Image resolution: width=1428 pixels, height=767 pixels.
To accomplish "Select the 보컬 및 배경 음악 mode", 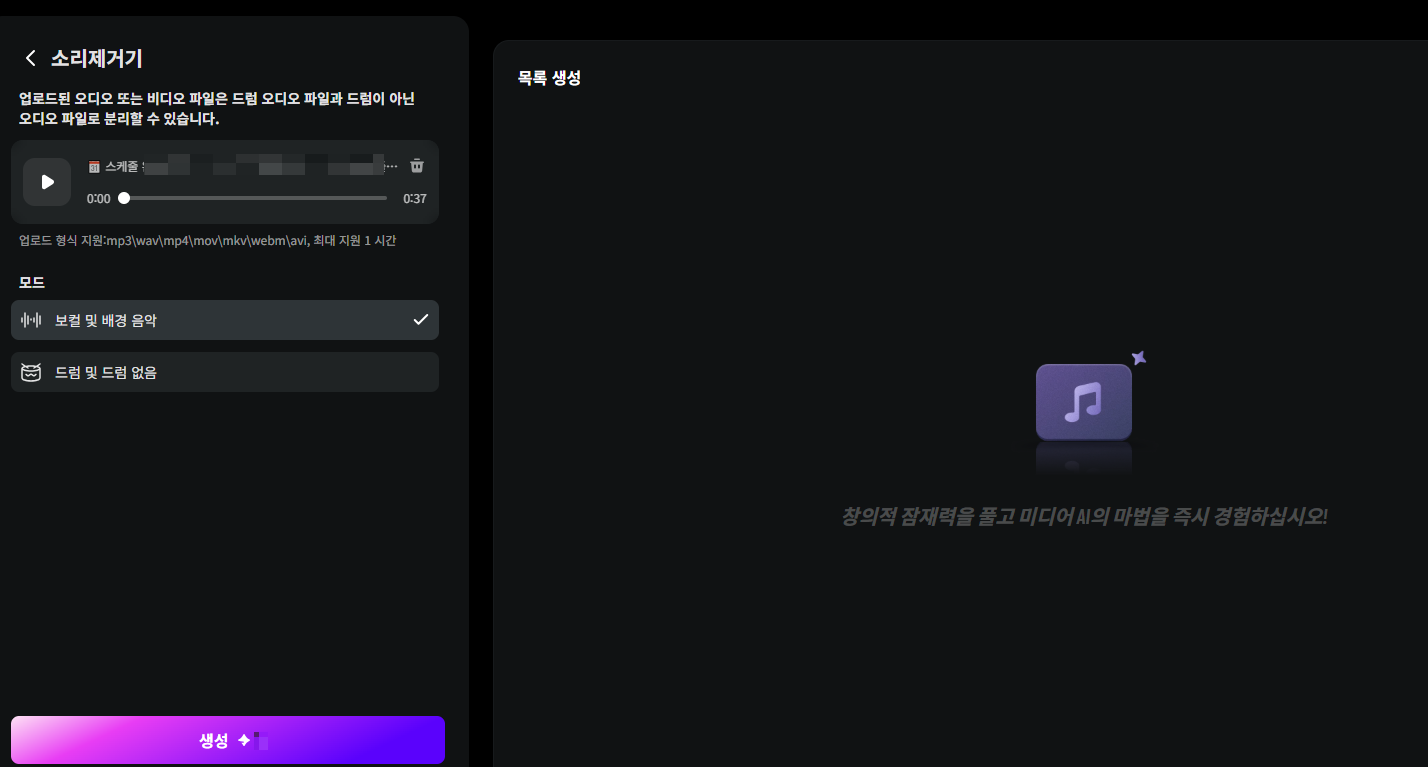I will point(225,320).
